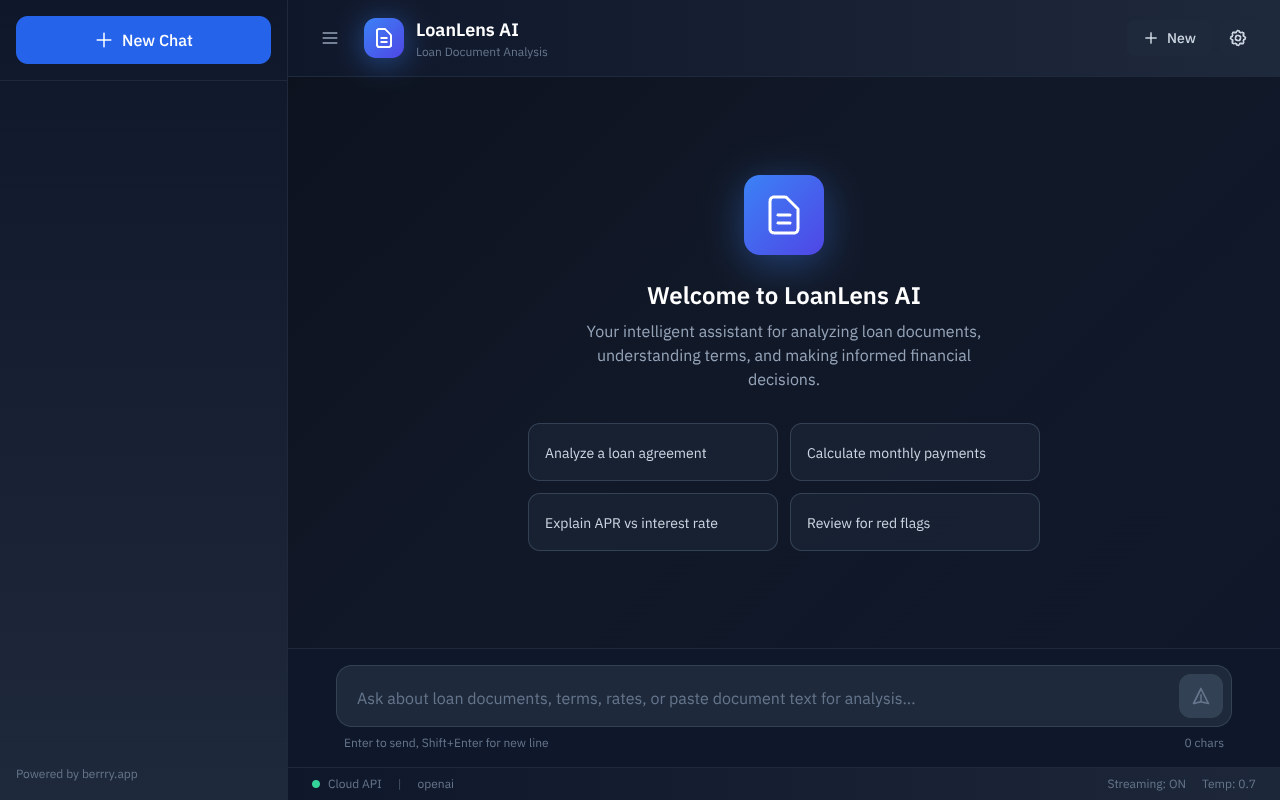The width and height of the screenshot is (1280, 800).
Task: Click the New button in the header
Action: tap(1168, 37)
